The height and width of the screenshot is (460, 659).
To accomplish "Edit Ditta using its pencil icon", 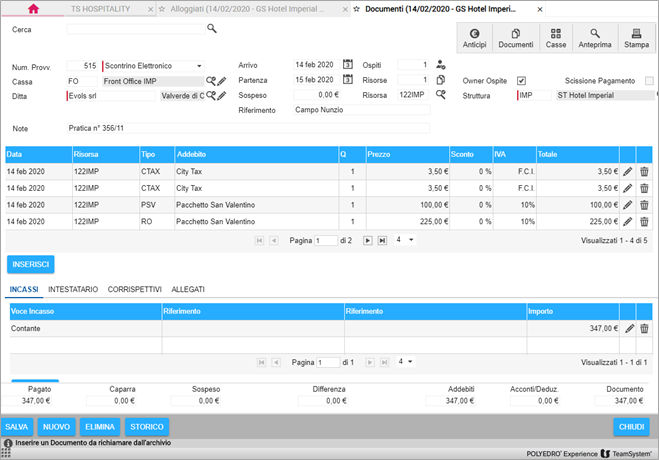I will tap(222, 96).
